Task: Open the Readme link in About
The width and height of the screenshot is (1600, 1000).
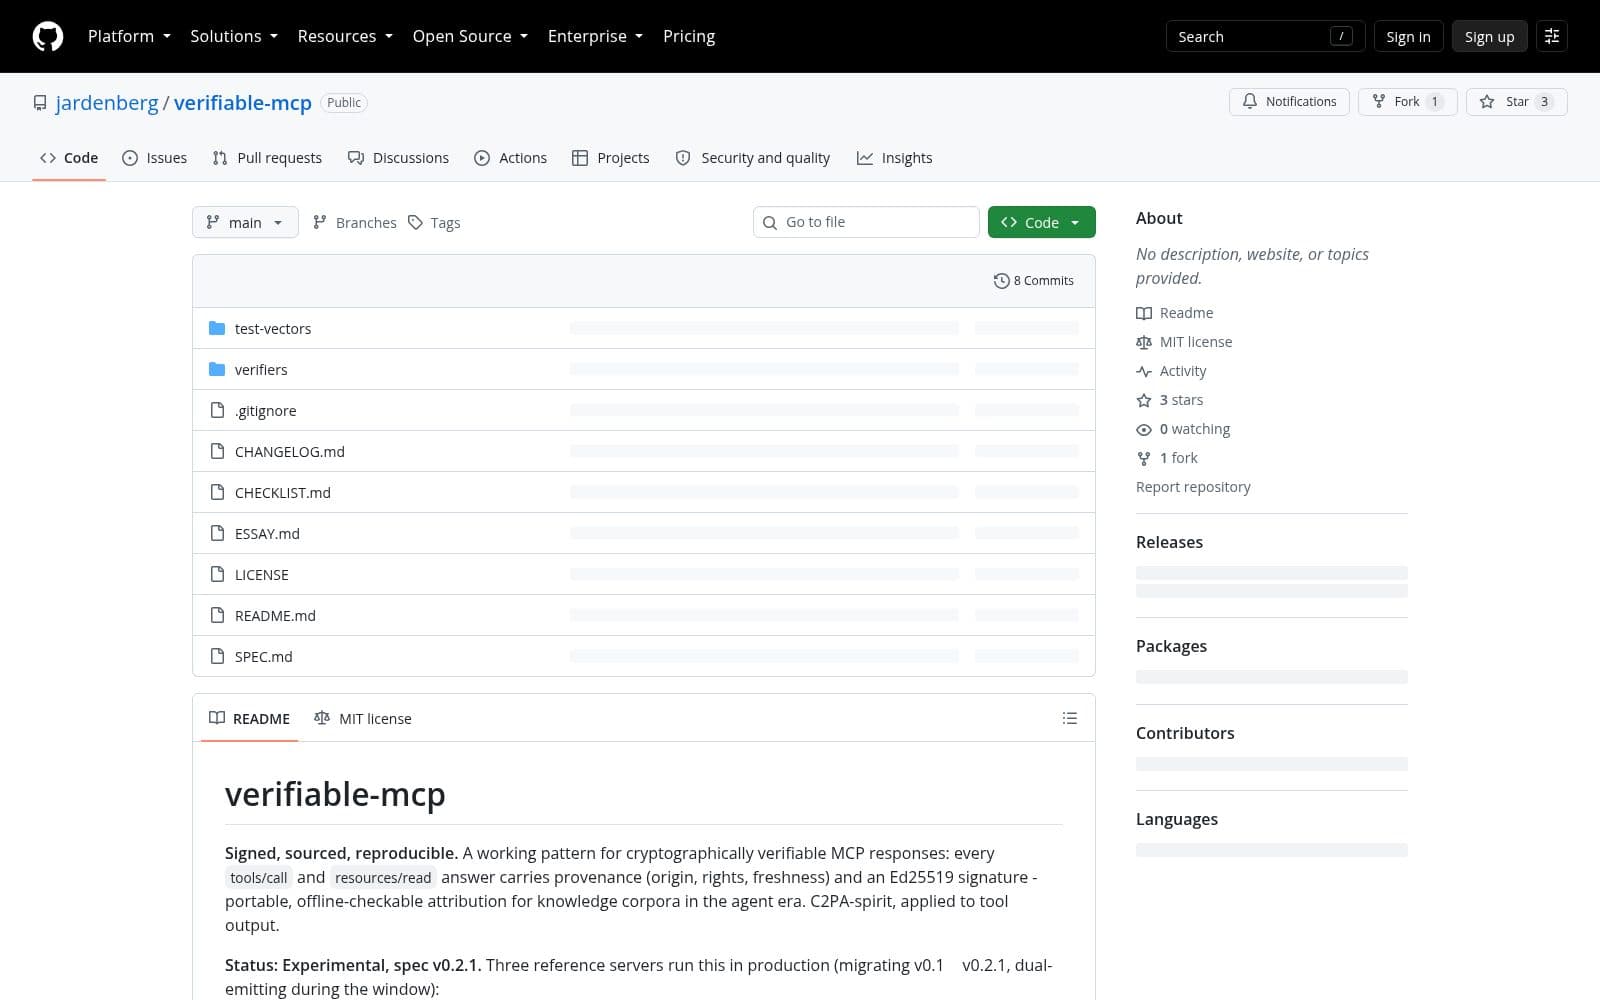Action: click(x=1175, y=313)
